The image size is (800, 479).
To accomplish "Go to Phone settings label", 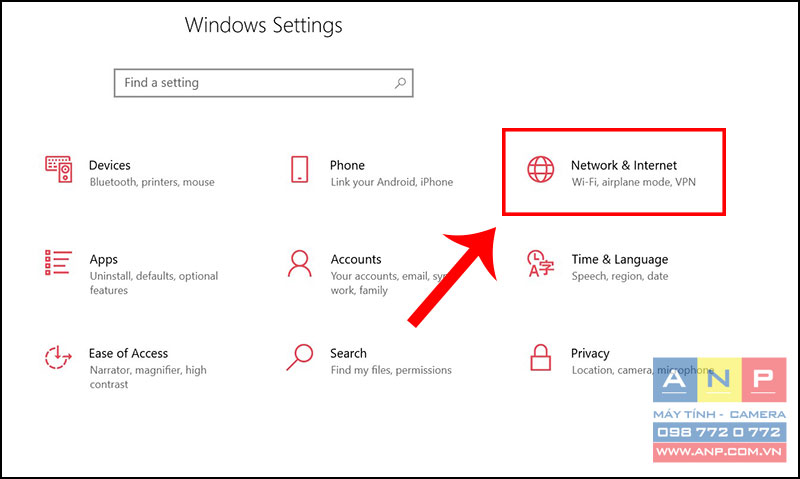I will point(347,165).
